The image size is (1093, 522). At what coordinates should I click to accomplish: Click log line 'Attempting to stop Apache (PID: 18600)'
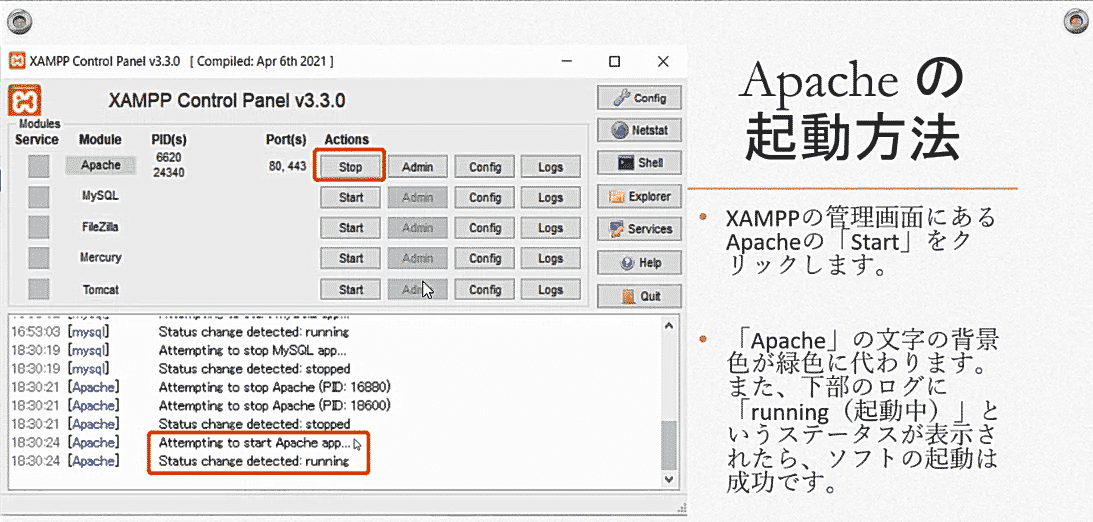[x=275, y=405]
